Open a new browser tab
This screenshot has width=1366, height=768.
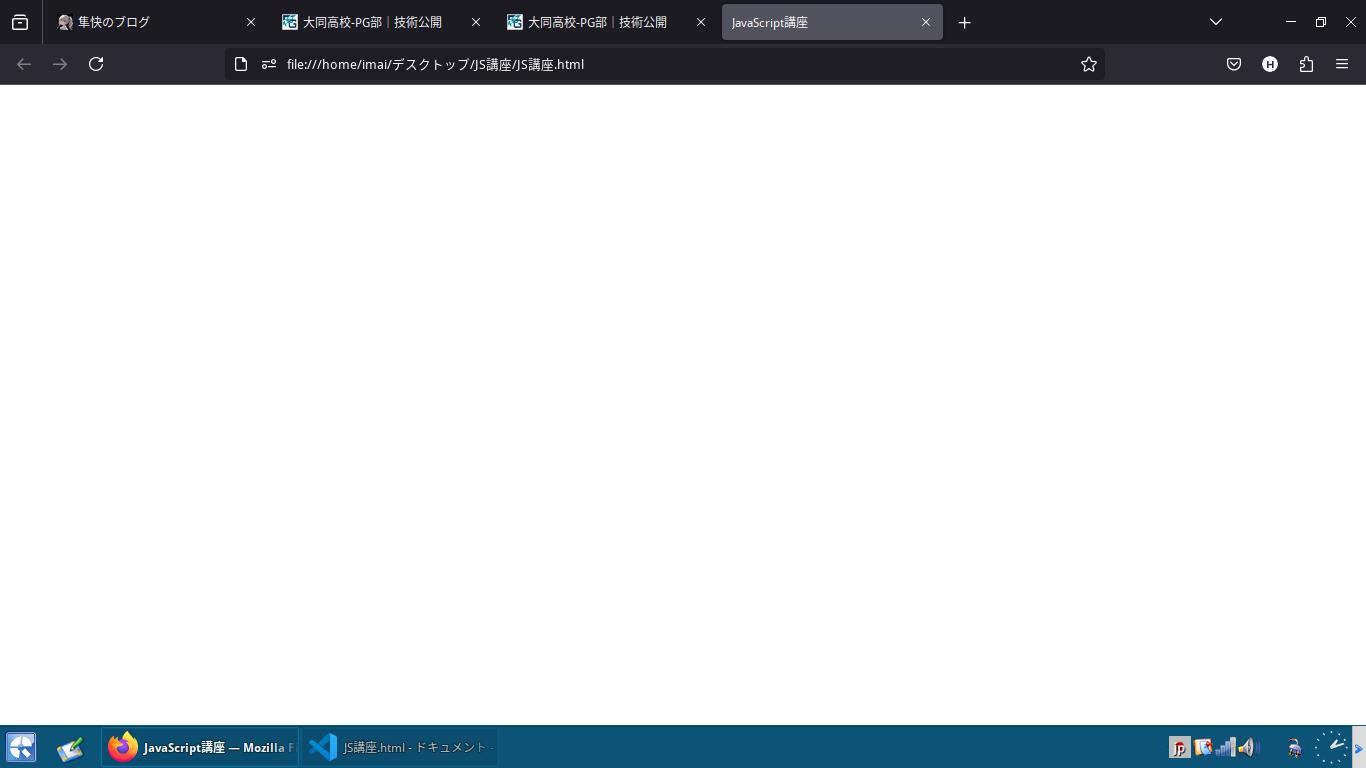(x=964, y=22)
